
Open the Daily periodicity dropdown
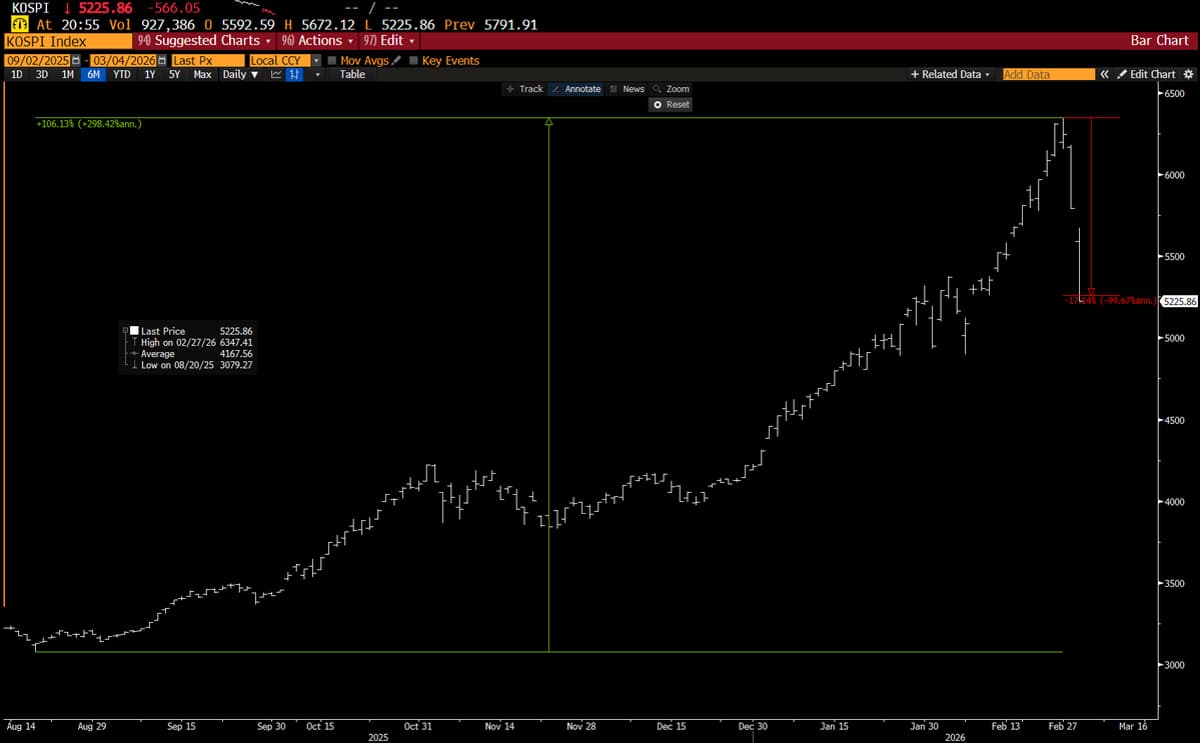[x=239, y=74]
